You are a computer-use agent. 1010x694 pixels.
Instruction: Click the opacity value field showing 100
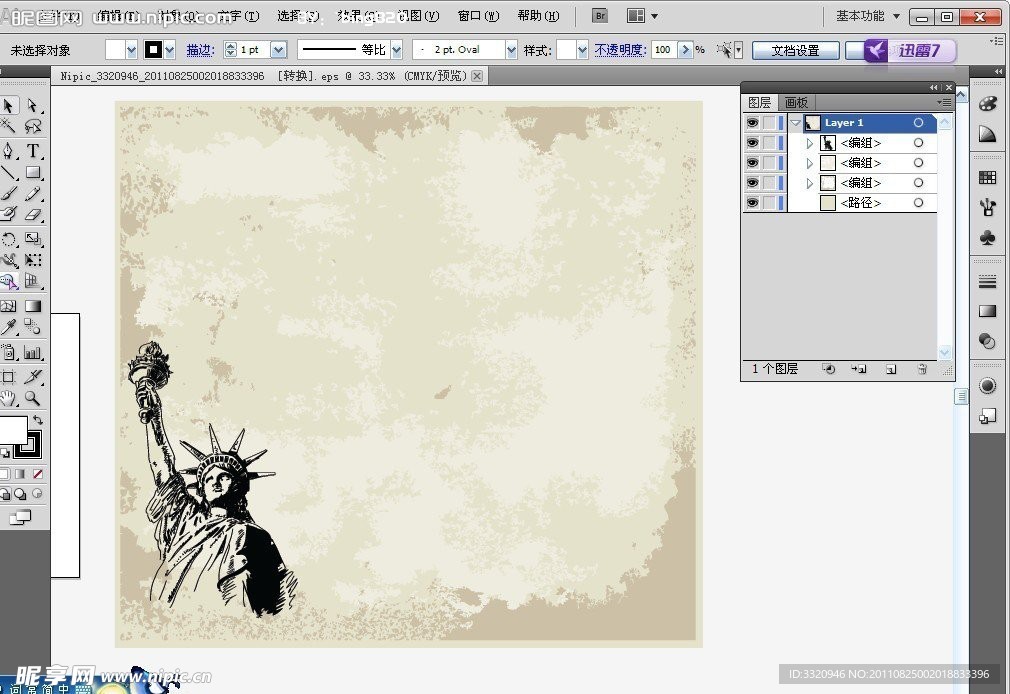click(663, 50)
